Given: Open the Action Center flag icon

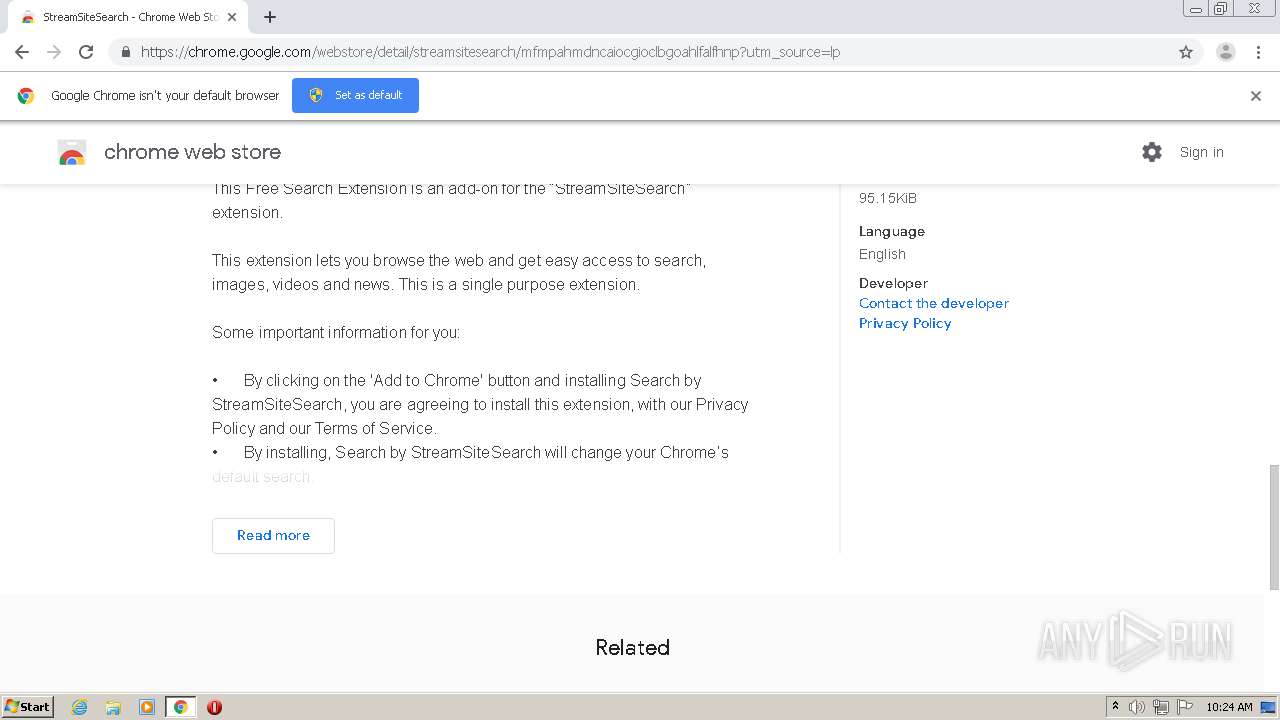Looking at the screenshot, I should [x=1185, y=707].
